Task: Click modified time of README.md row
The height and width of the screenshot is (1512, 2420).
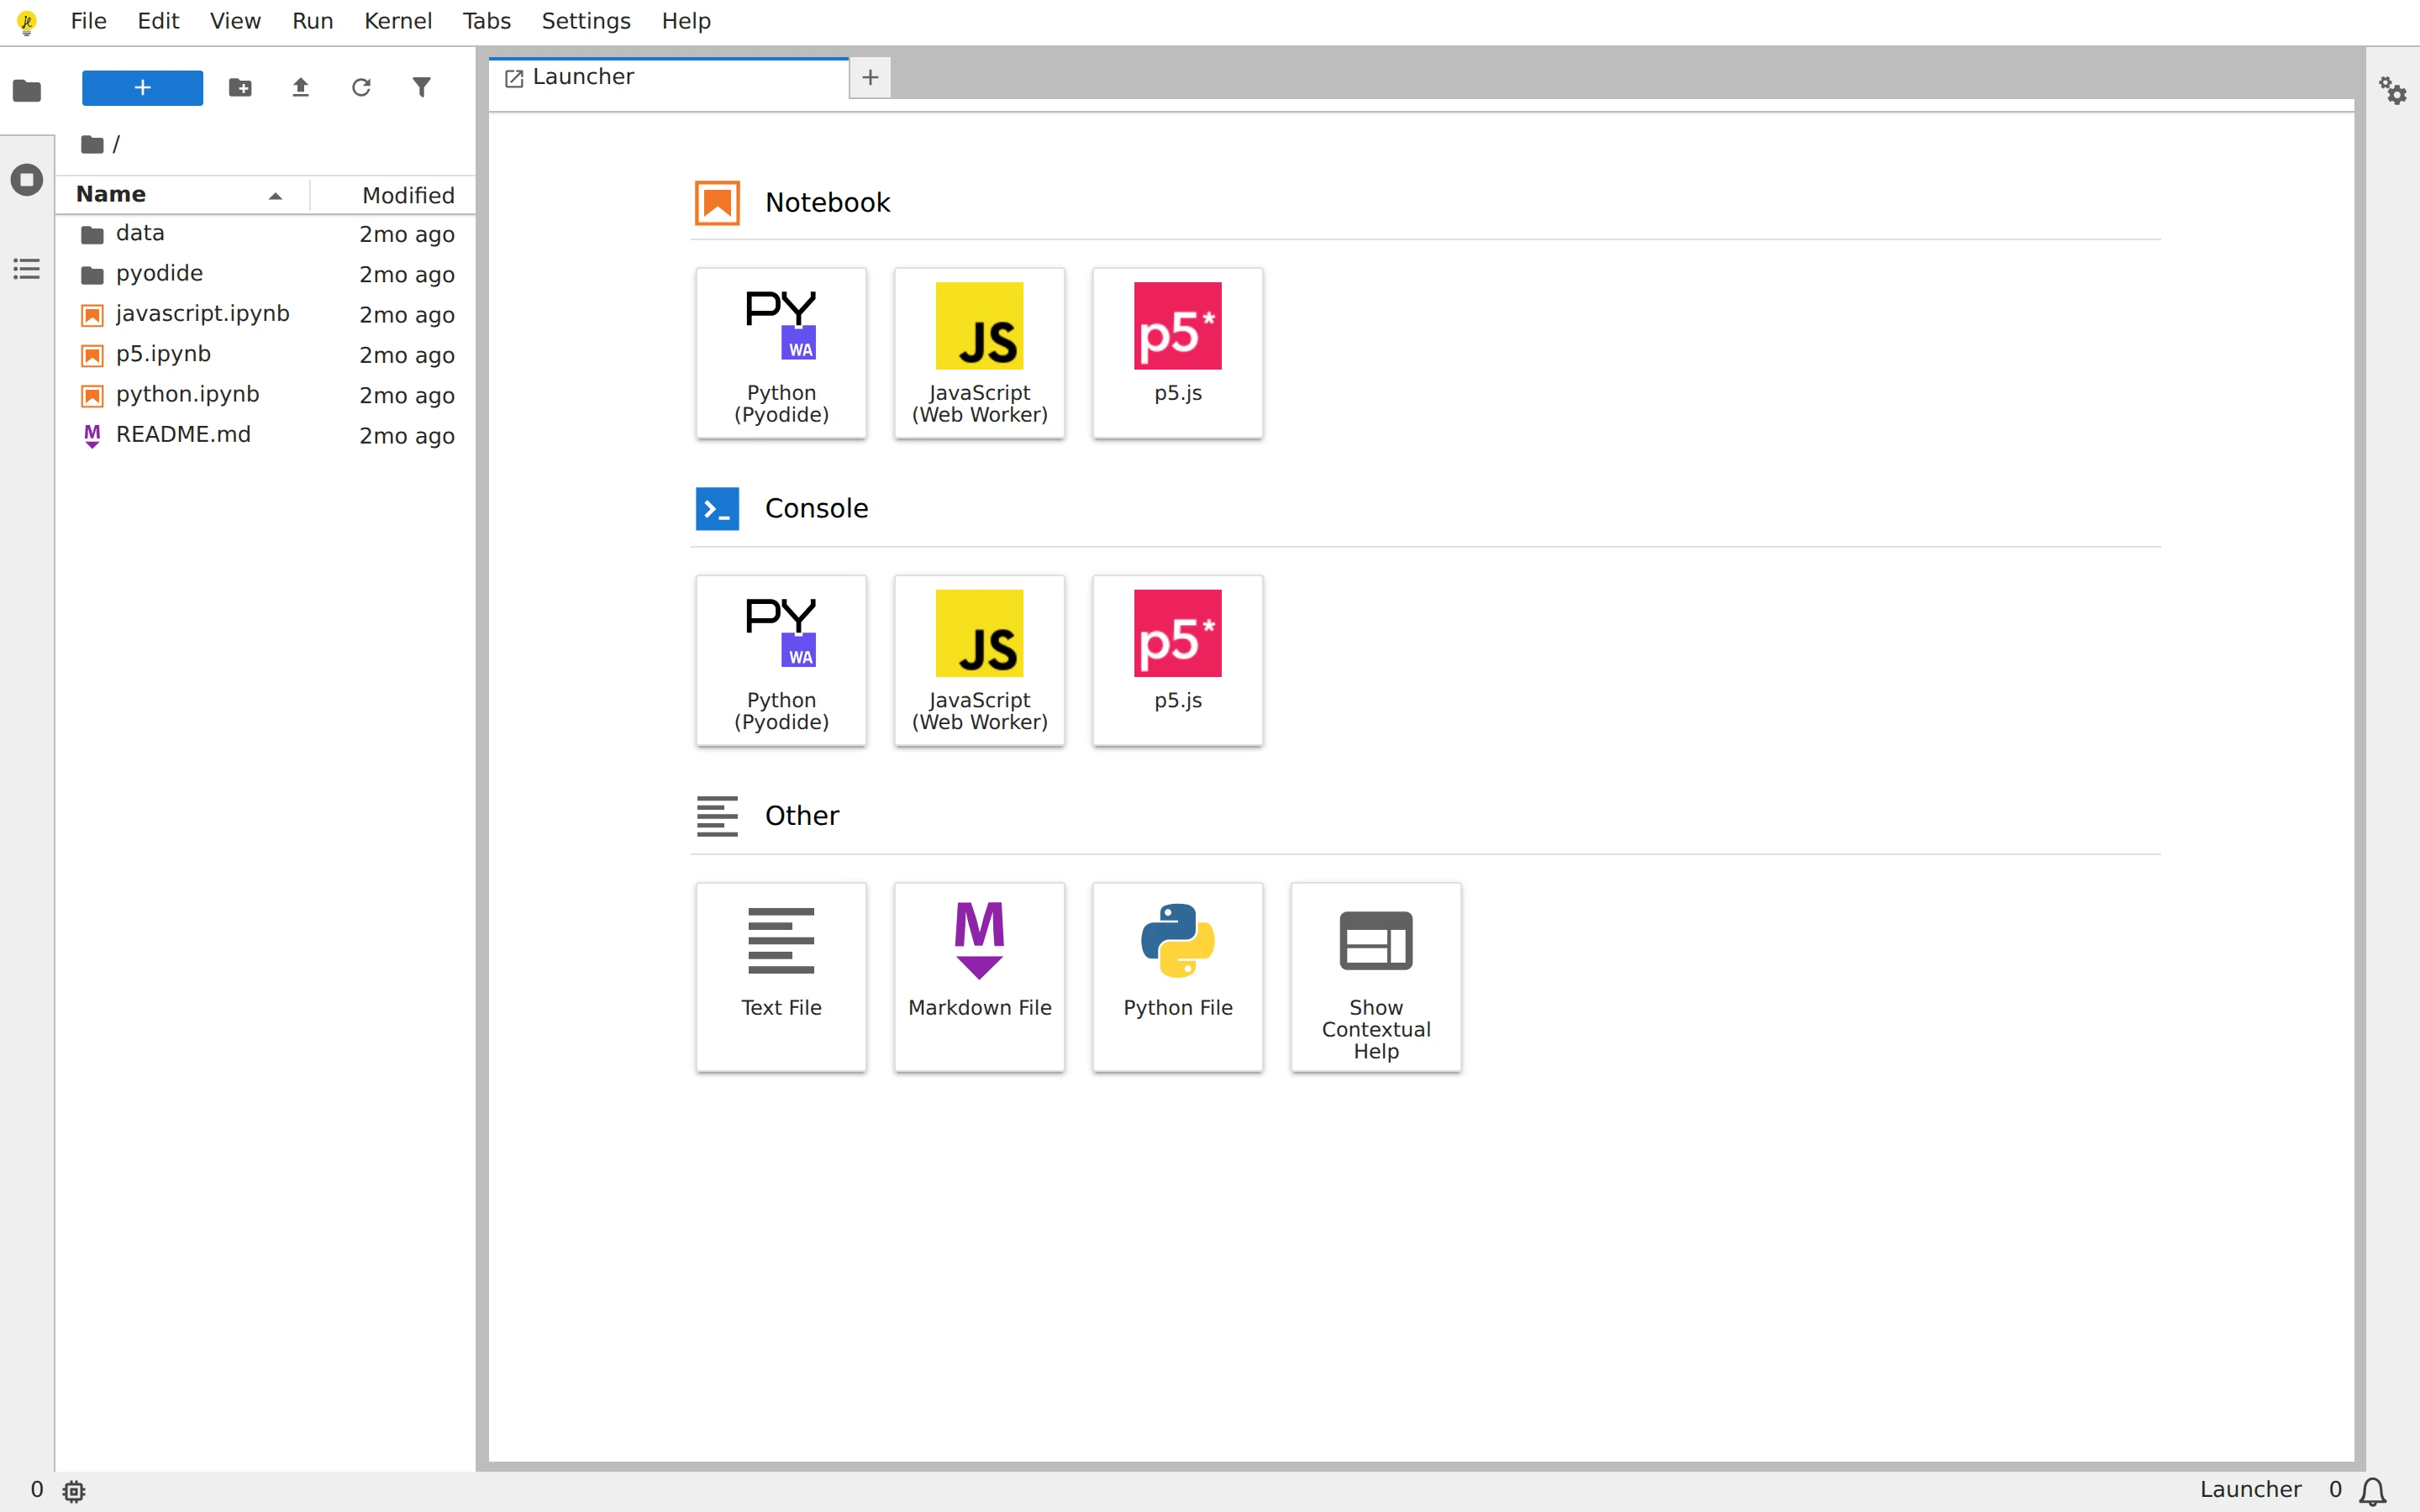Action: 407,436
